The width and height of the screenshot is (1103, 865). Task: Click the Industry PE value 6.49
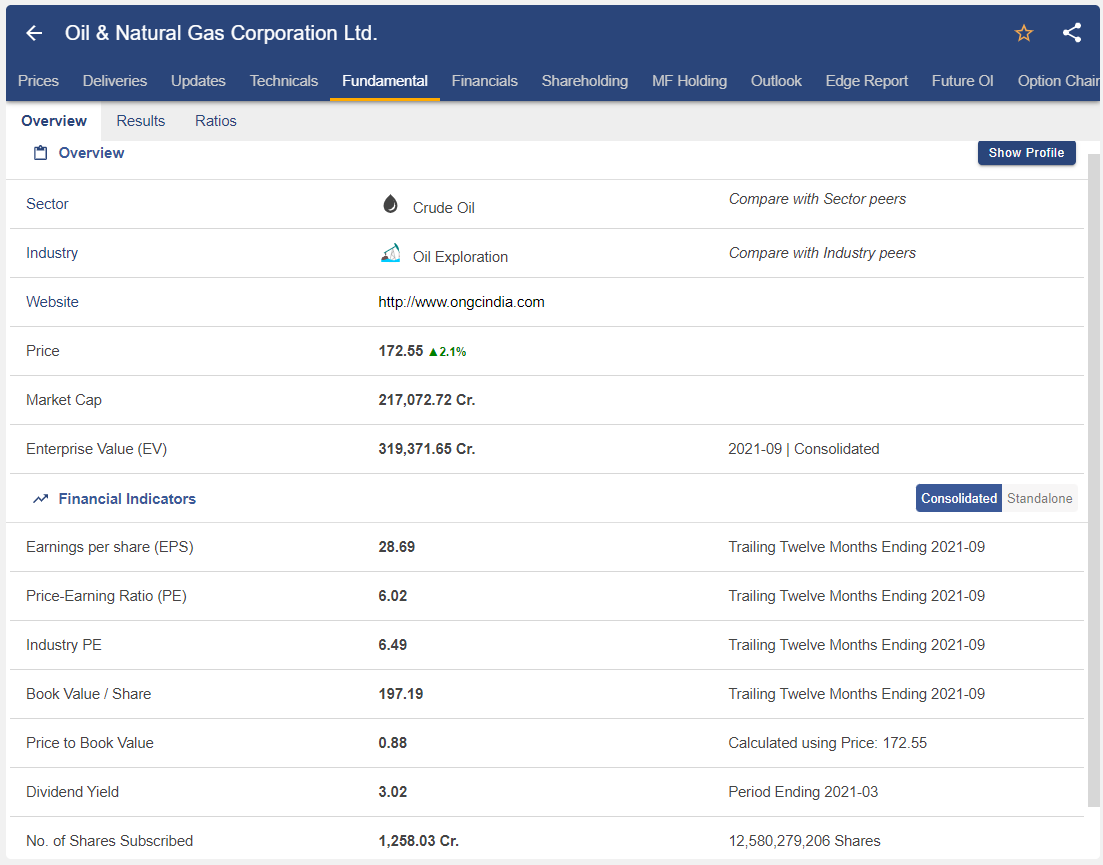click(x=393, y=645)
